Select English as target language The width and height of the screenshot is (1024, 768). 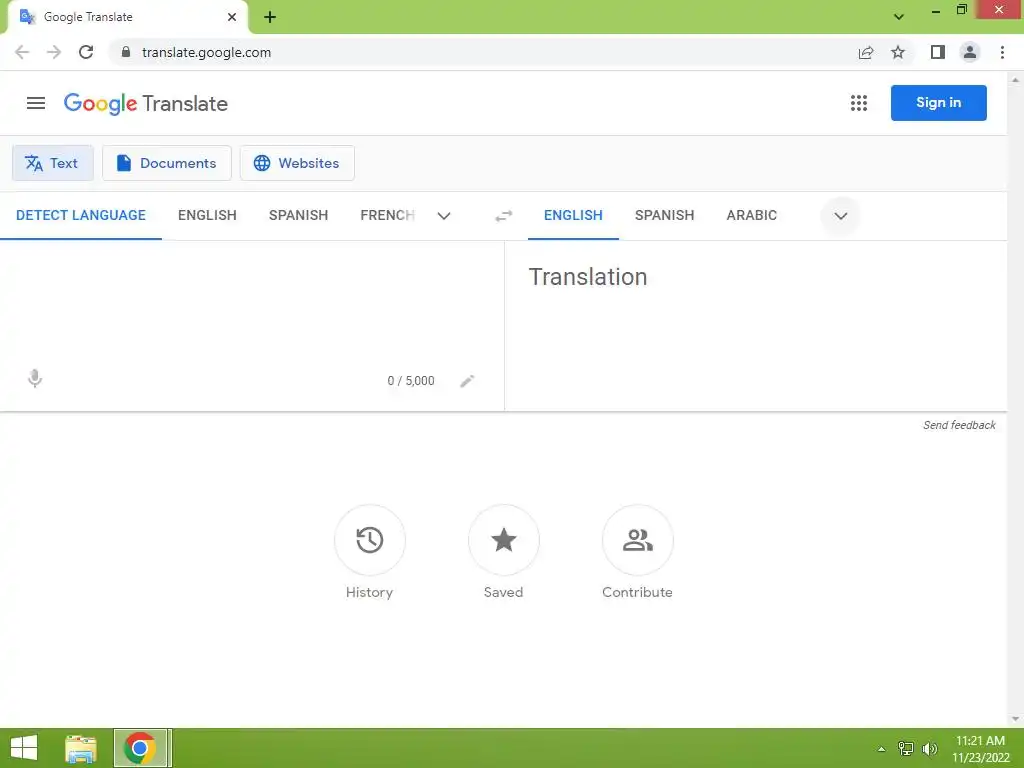[x=573, y=216]
